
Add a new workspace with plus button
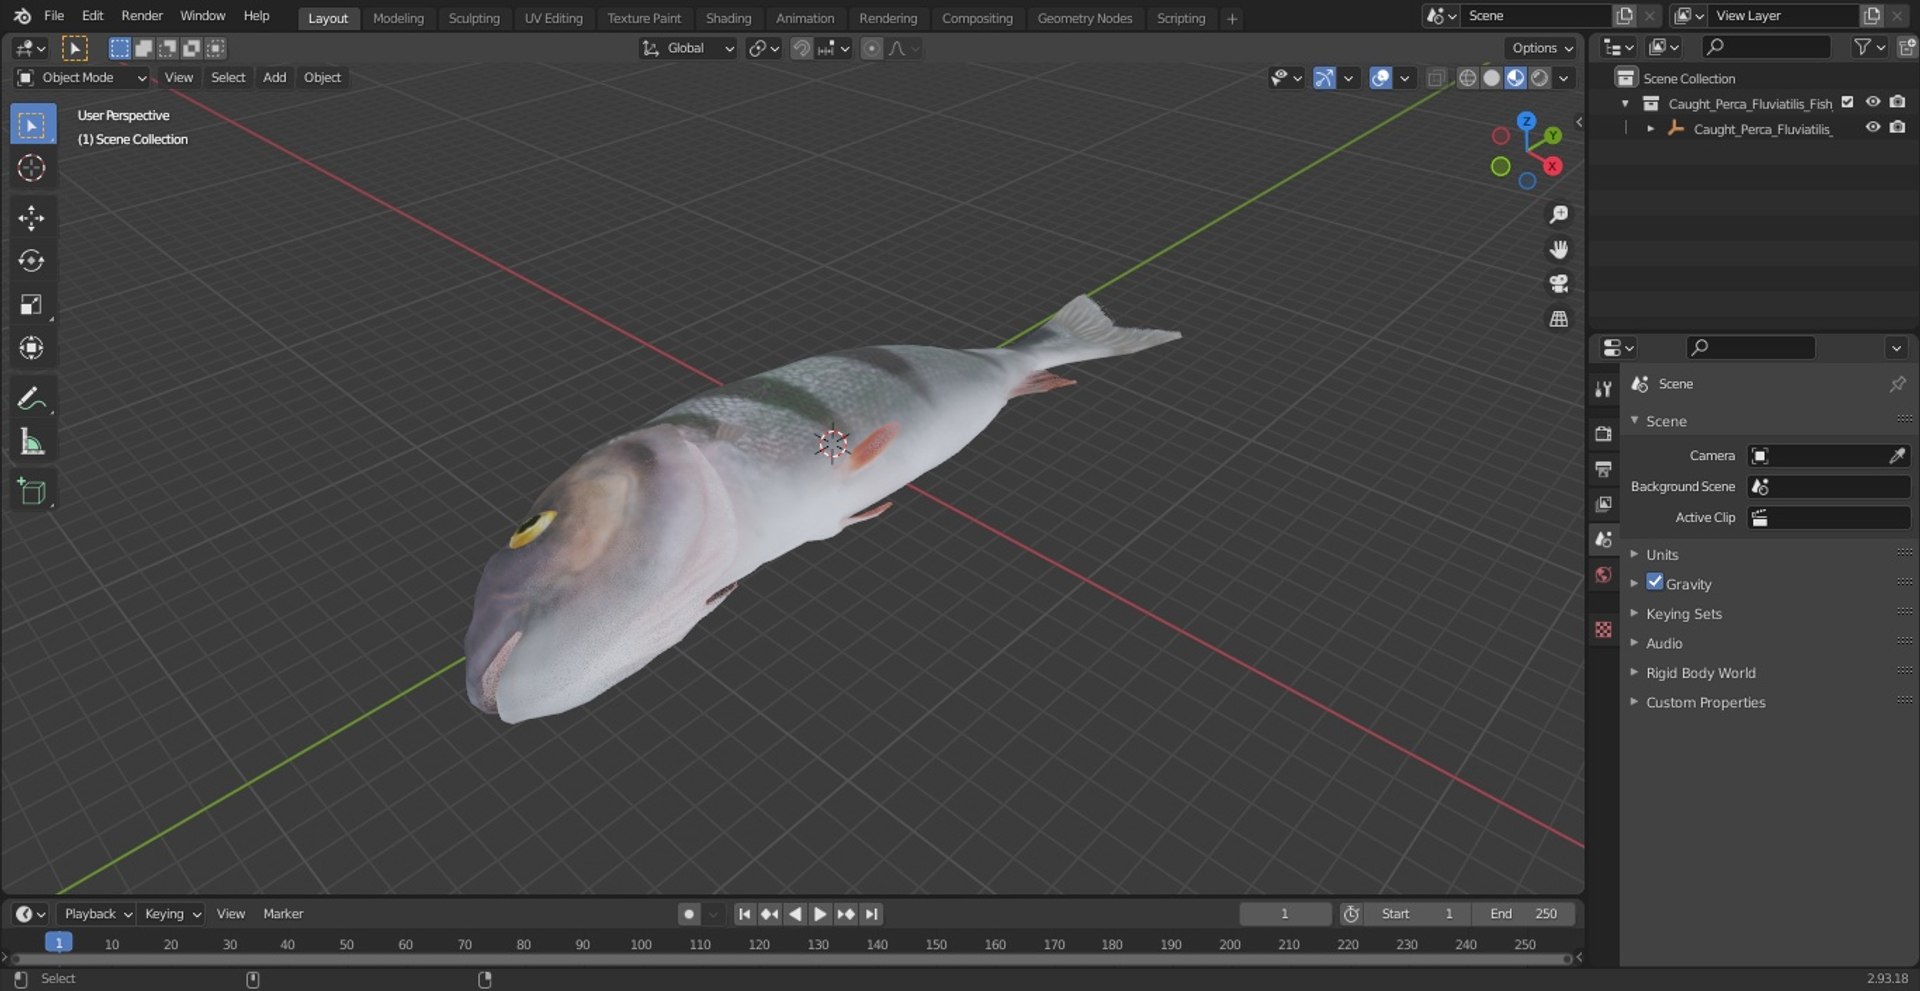[x=1232, y=18]
